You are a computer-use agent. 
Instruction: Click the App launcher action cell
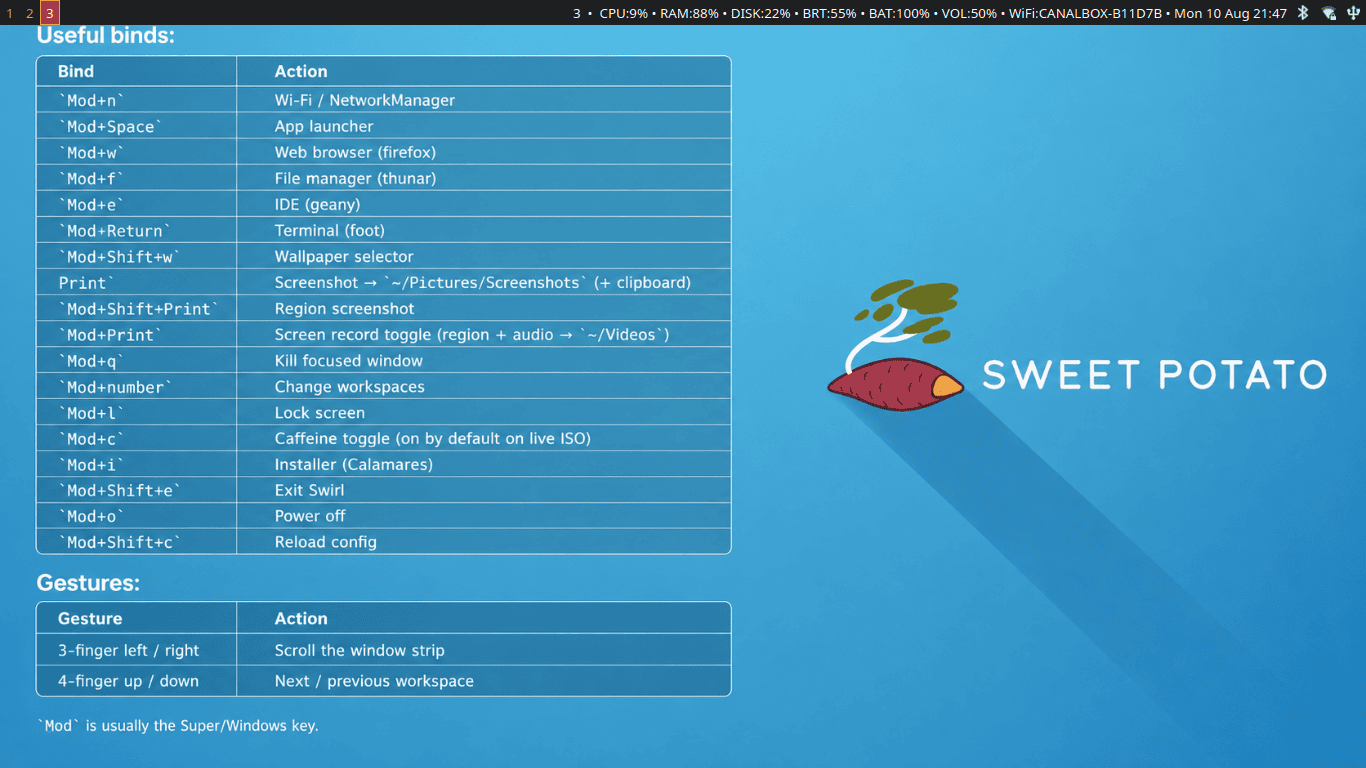coord(483,126)
